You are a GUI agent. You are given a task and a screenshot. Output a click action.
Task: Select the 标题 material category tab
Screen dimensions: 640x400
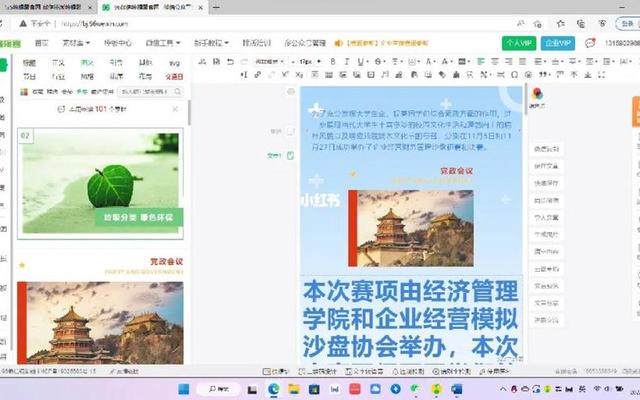(x=29, y=63)
